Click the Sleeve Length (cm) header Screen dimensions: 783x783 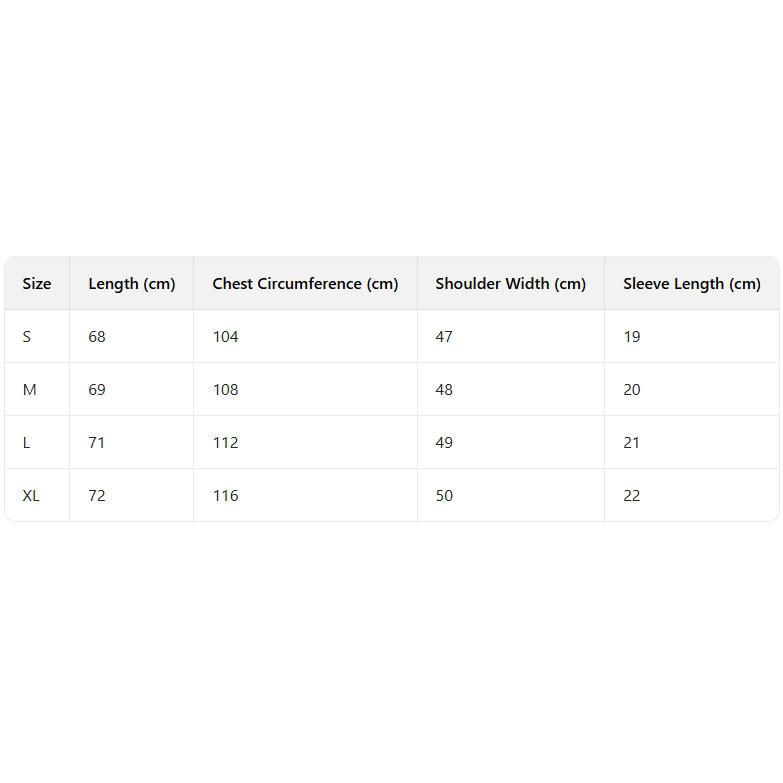pos(691,284)
